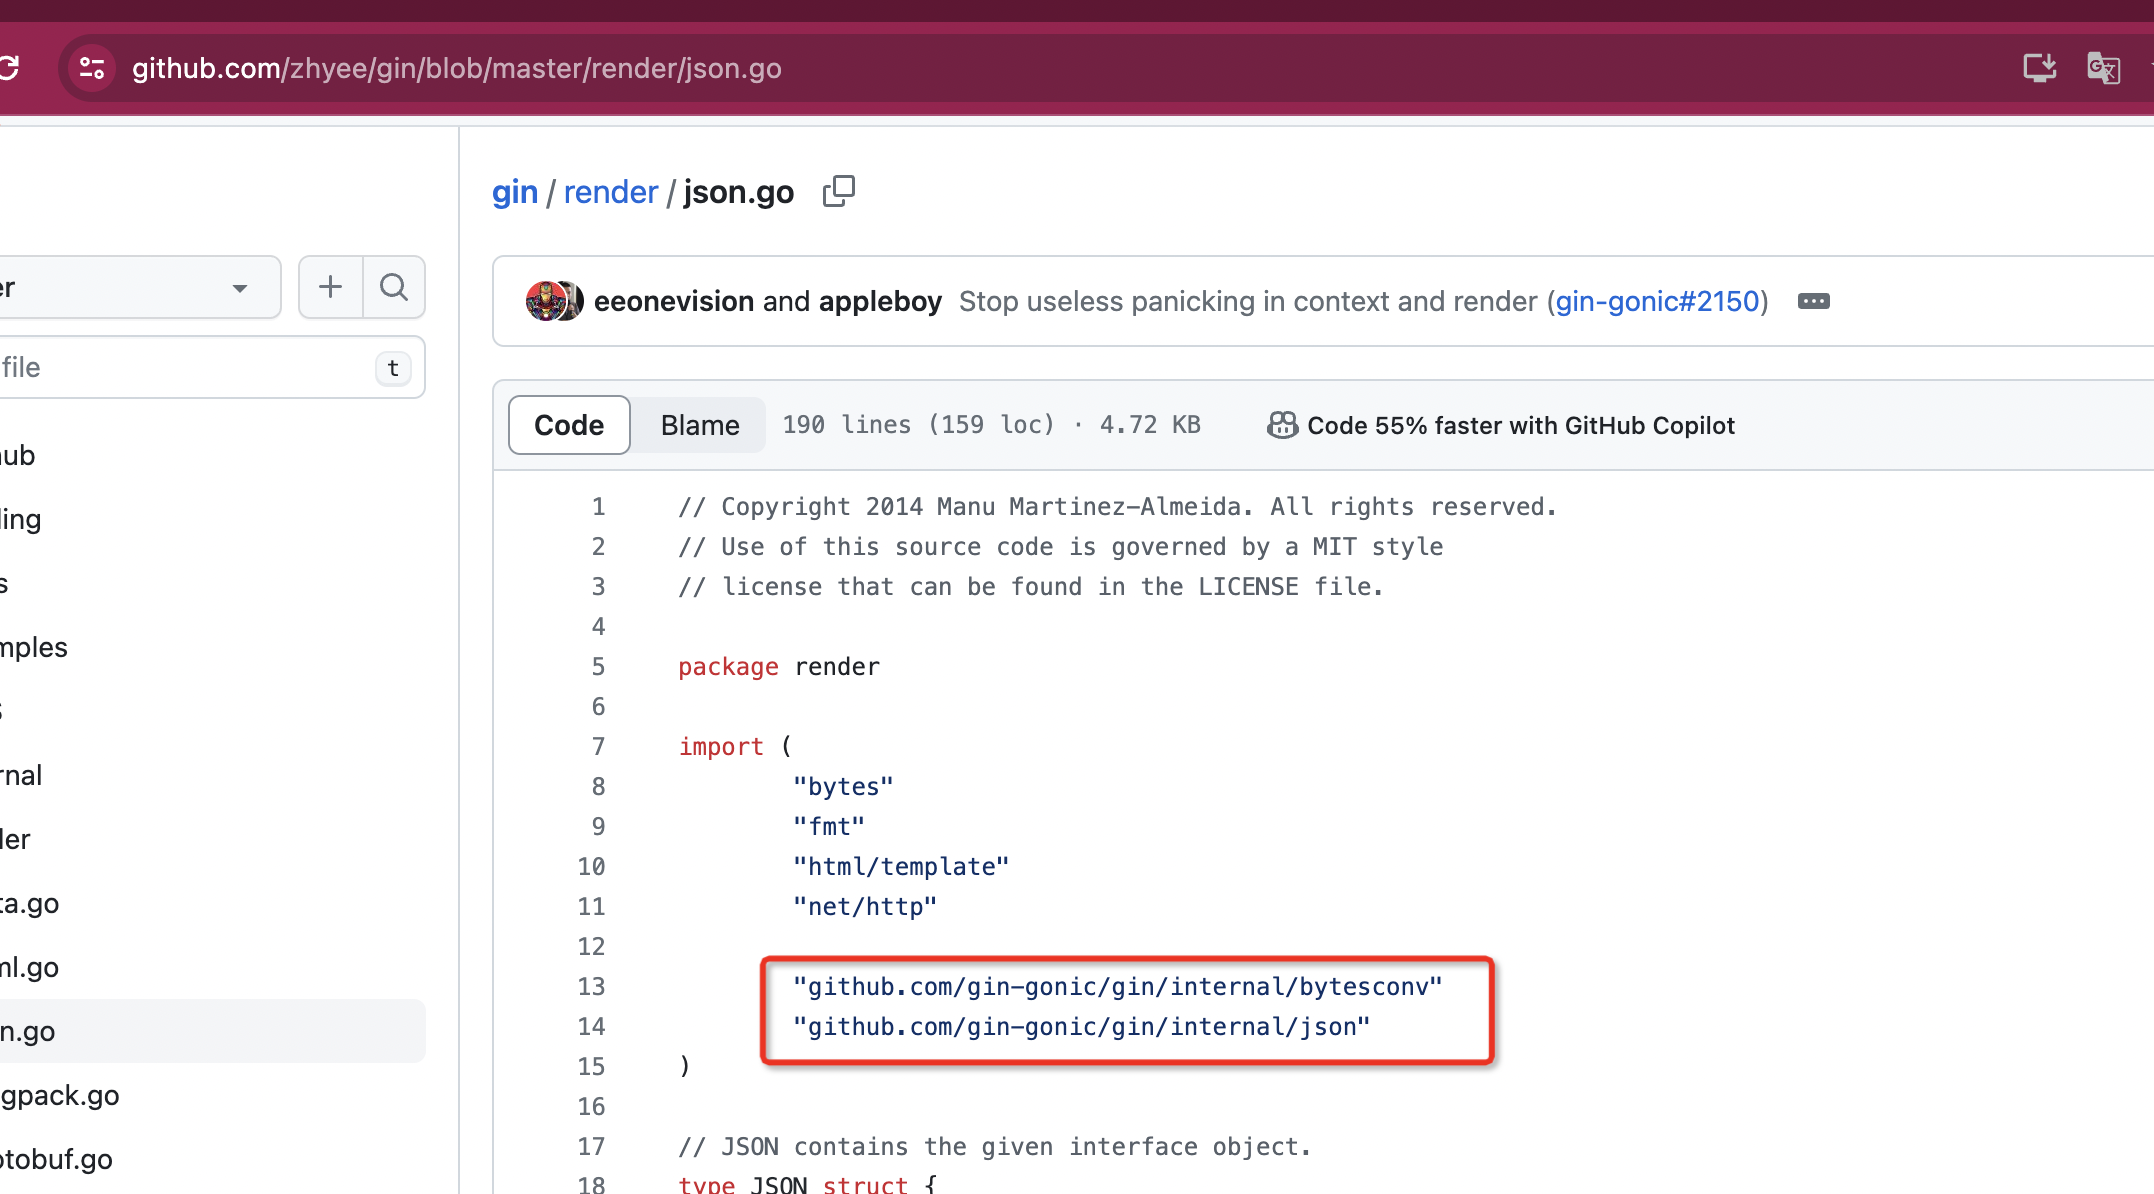Click the "bytes" import string
The image size is (2154, 1194).
(843, 787)
